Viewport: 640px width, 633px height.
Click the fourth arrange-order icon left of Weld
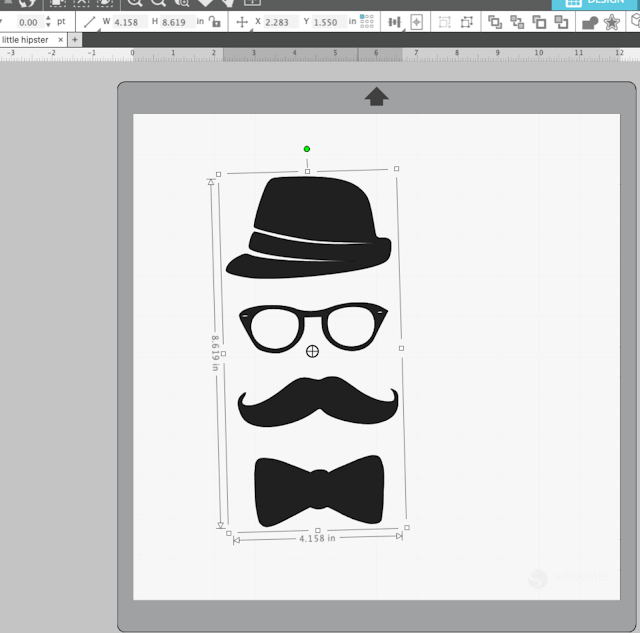click(x=561, y=22)
